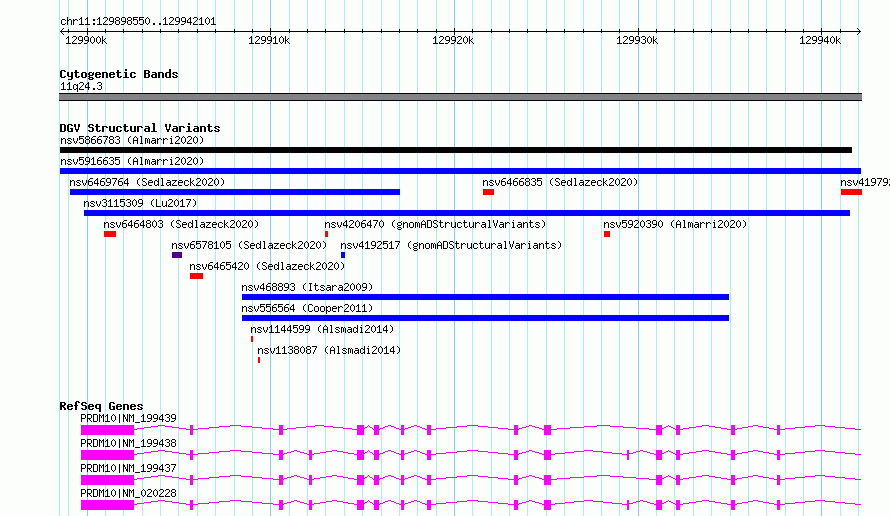The image size is (890, 516).
Task: Open PRDM10|NM_020228 transcript label
Action: tap(128, 493)
